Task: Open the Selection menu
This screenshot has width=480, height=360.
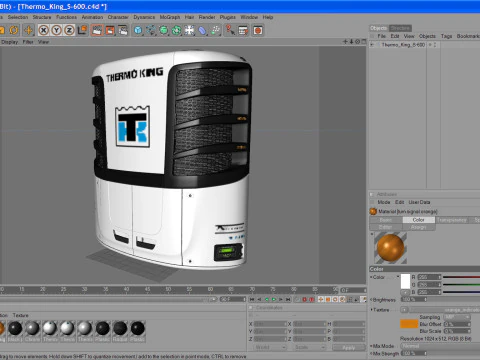Action: coord(18,17)
